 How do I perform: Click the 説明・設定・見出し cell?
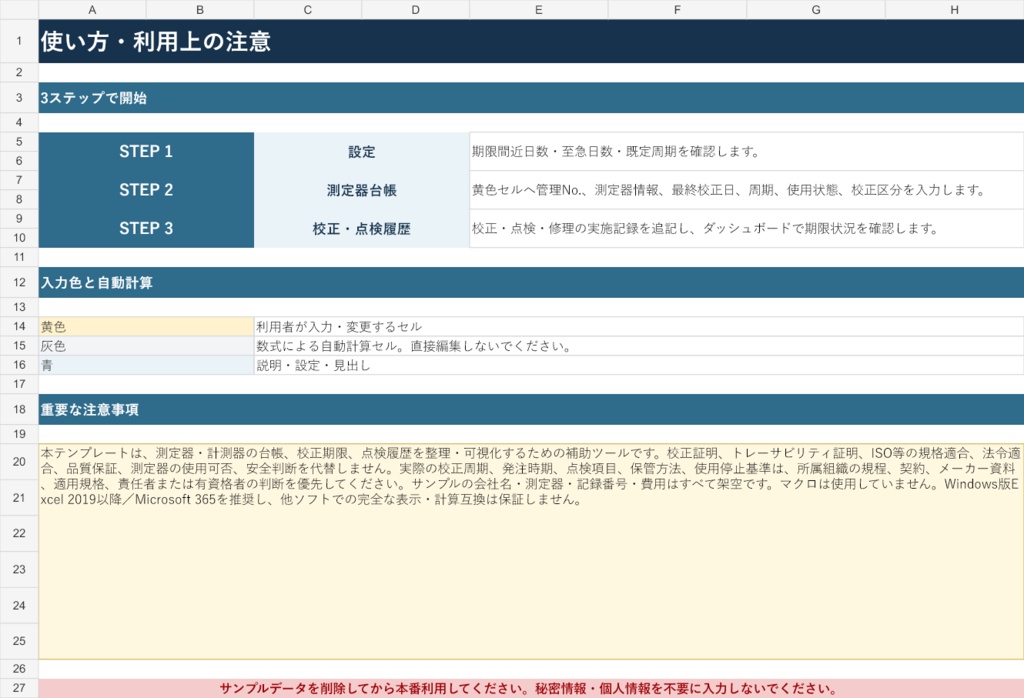coord(639,365)
